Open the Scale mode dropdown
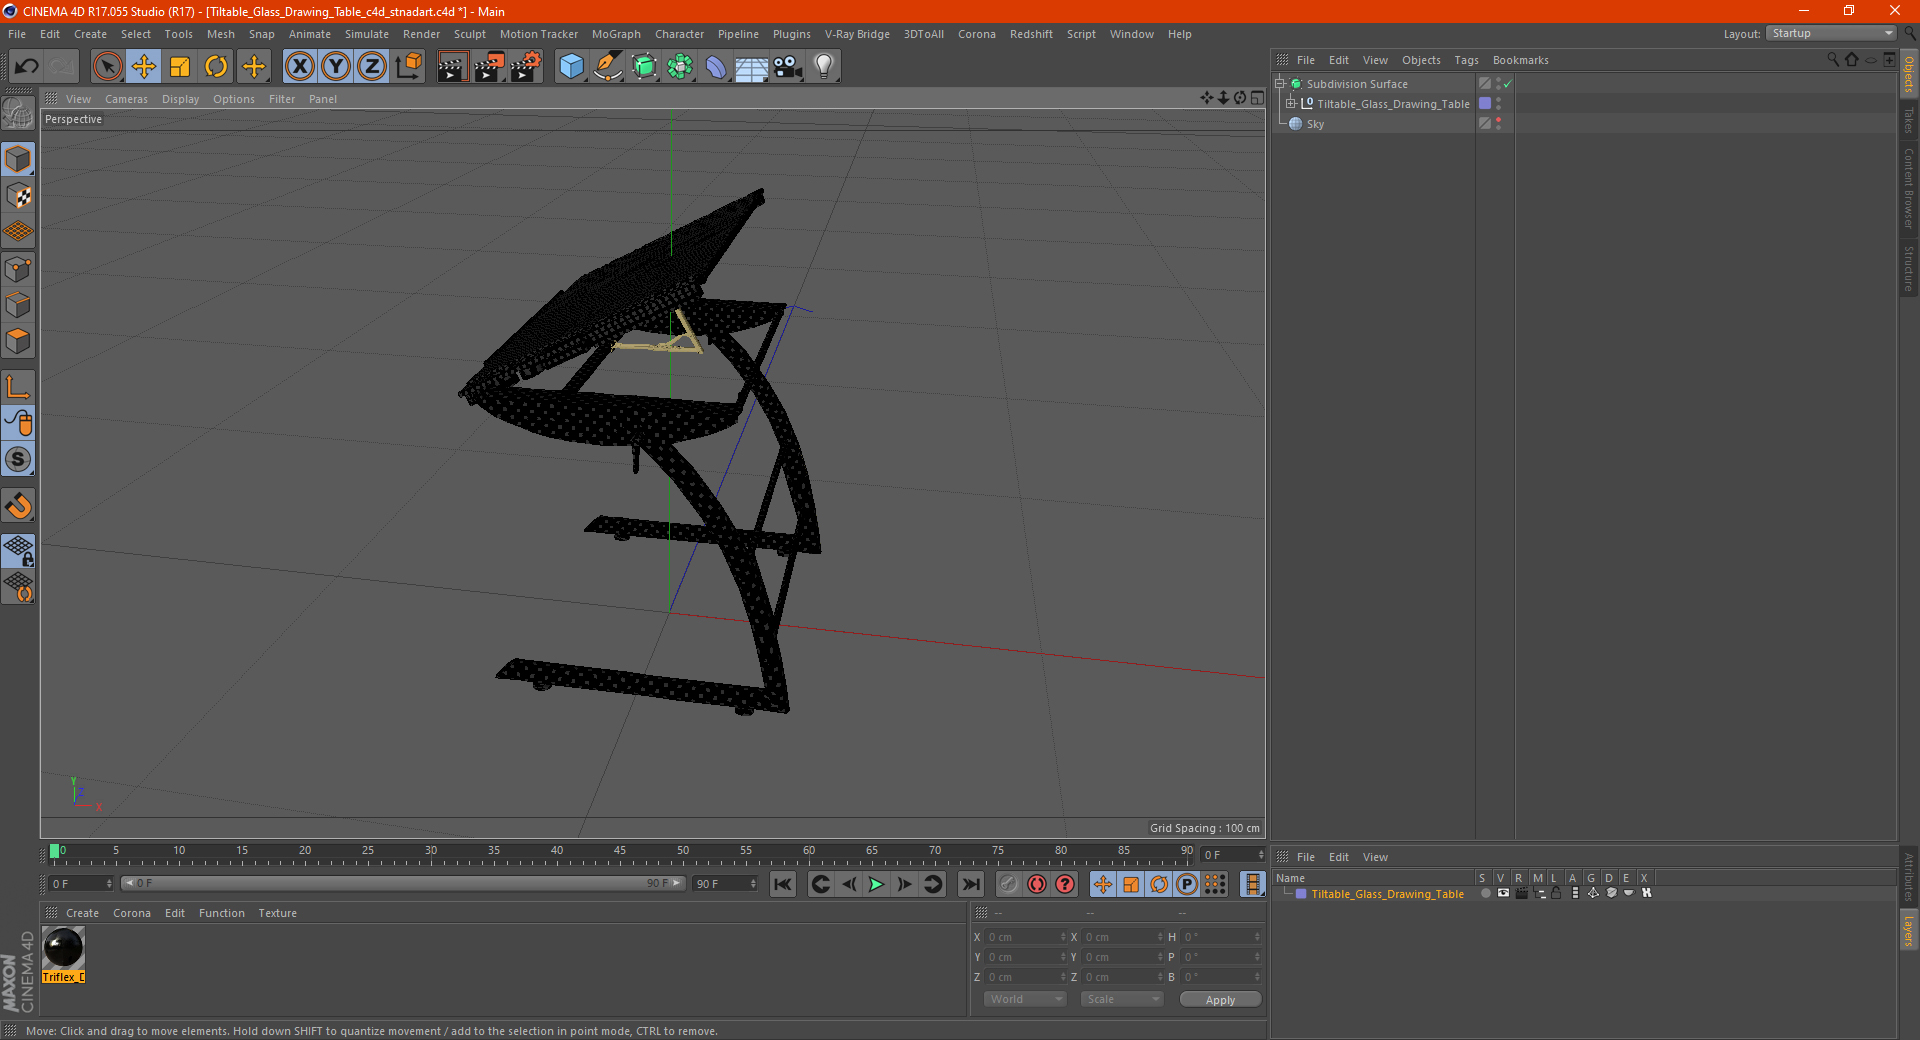 point(1122,999)
